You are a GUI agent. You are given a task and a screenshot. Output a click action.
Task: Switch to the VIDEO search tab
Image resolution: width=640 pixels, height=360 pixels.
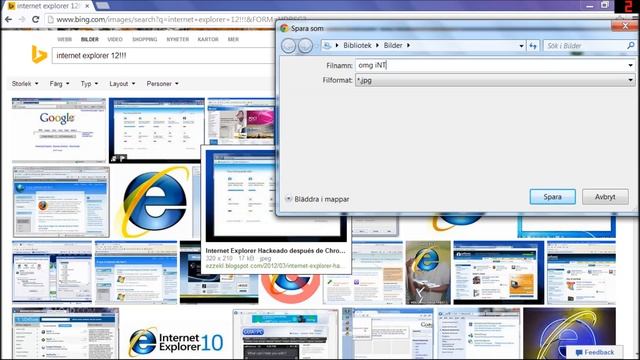coord(115,39)
